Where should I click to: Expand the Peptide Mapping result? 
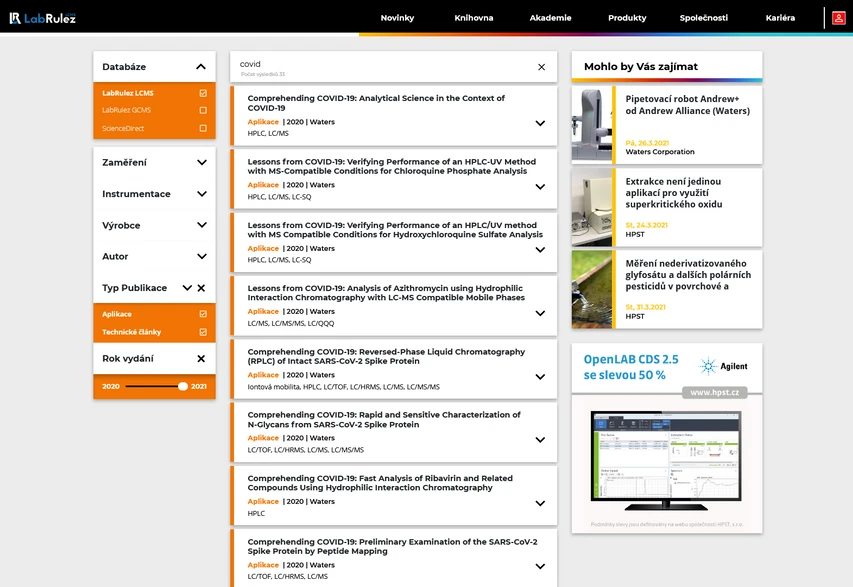click(x=540, y=566)
